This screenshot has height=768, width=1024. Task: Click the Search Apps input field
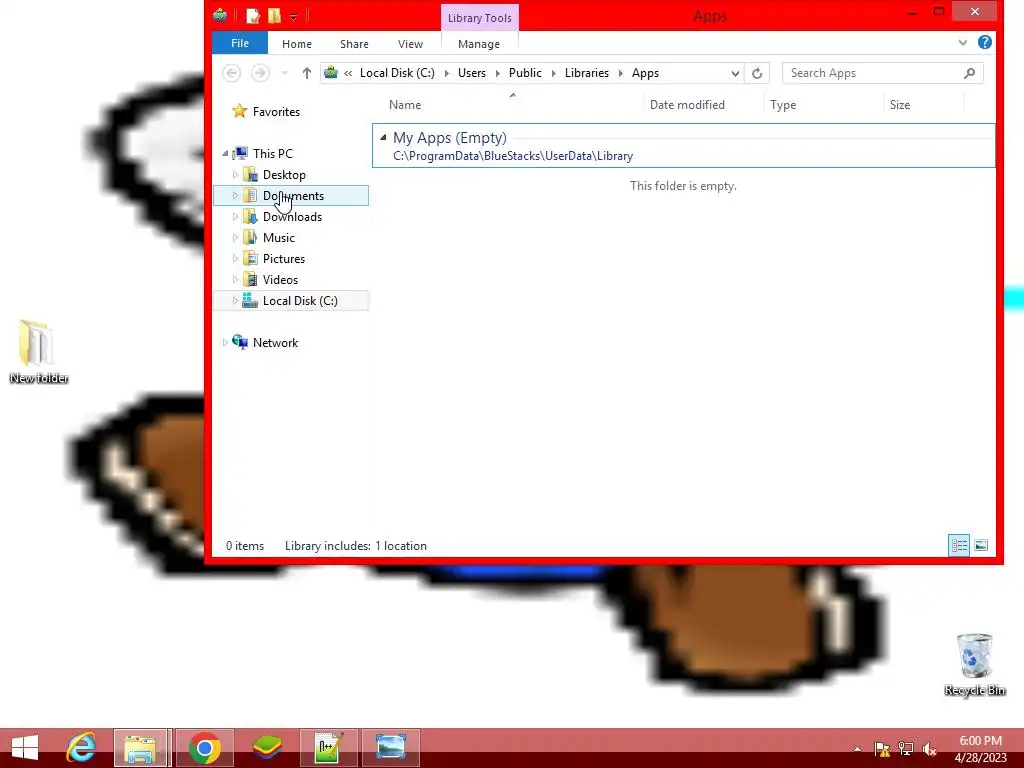[872, 73]
